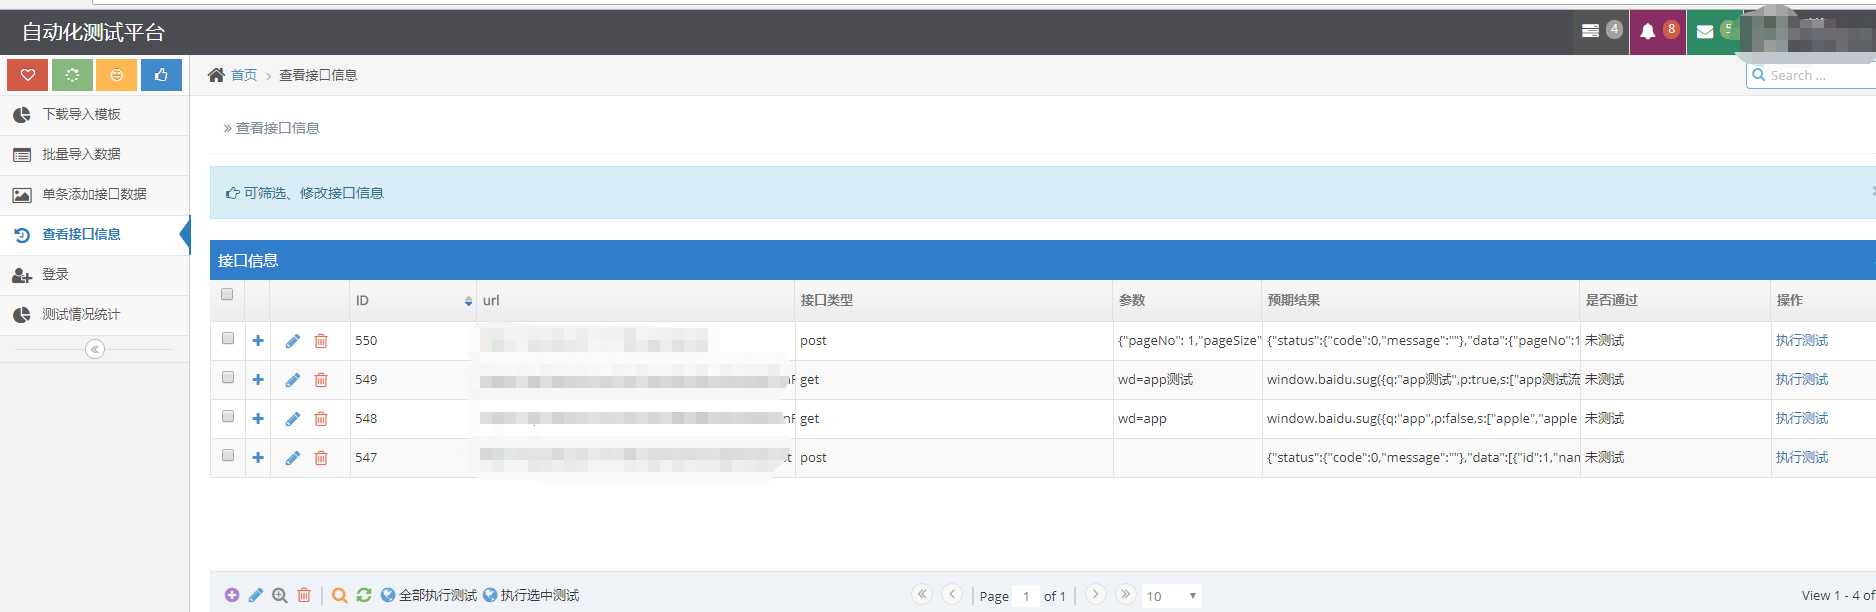Click the 预期结果 column header

(x=1421, y=300)
